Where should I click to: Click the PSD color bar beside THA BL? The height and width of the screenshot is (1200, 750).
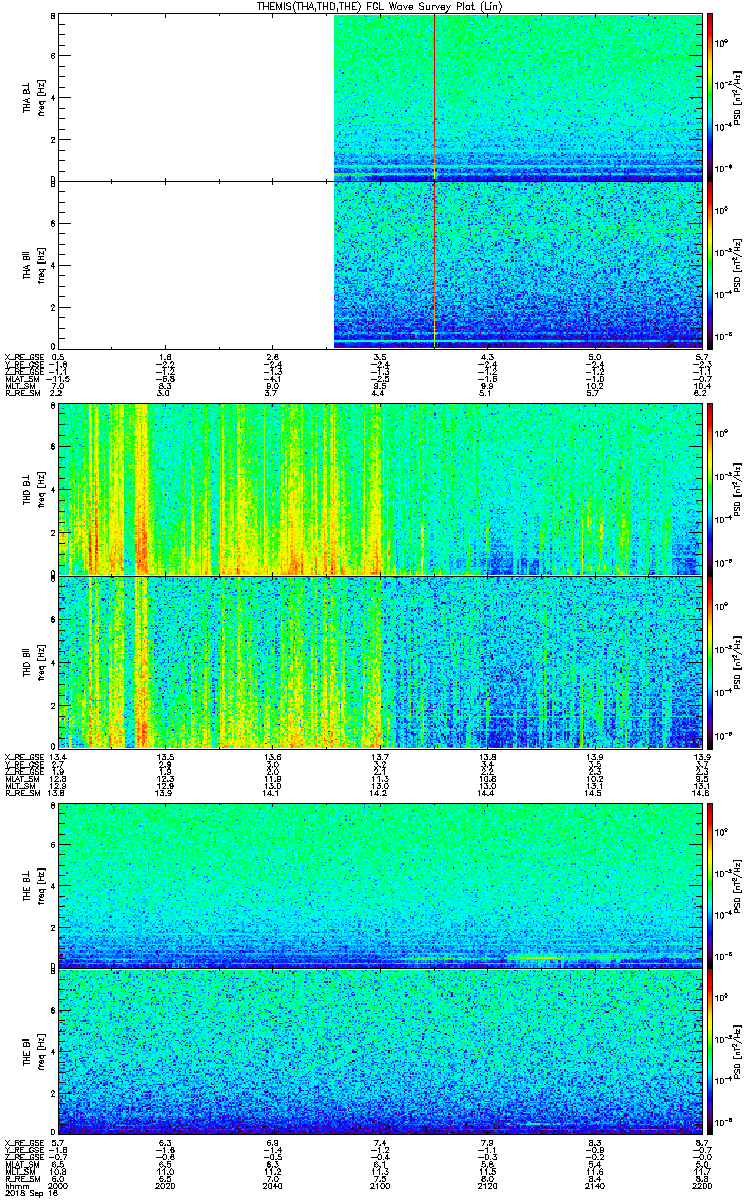coord(710,97)
